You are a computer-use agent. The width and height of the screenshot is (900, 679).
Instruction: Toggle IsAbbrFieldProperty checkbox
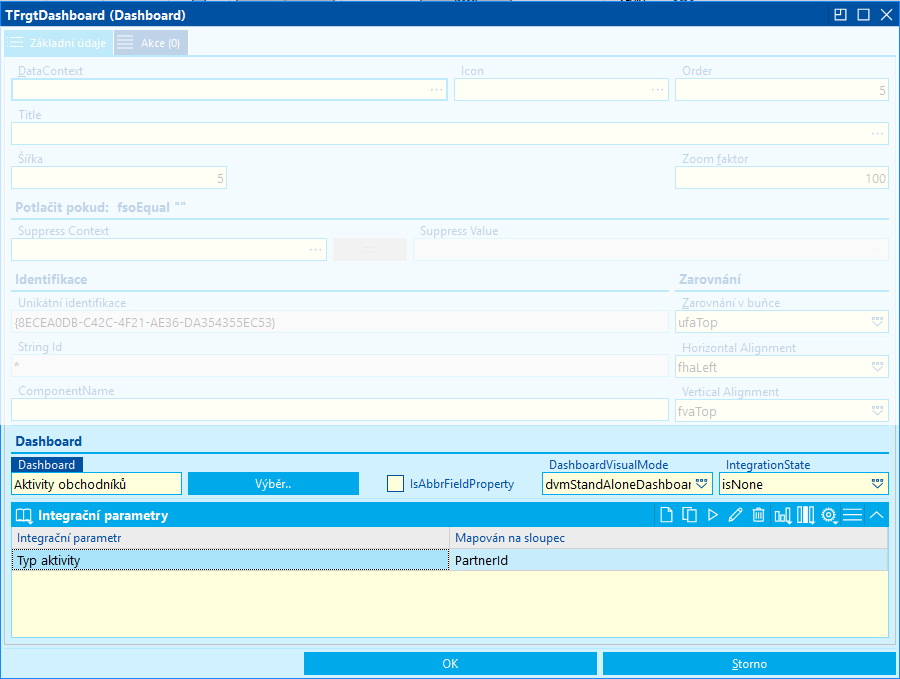(x=395, y=483)
